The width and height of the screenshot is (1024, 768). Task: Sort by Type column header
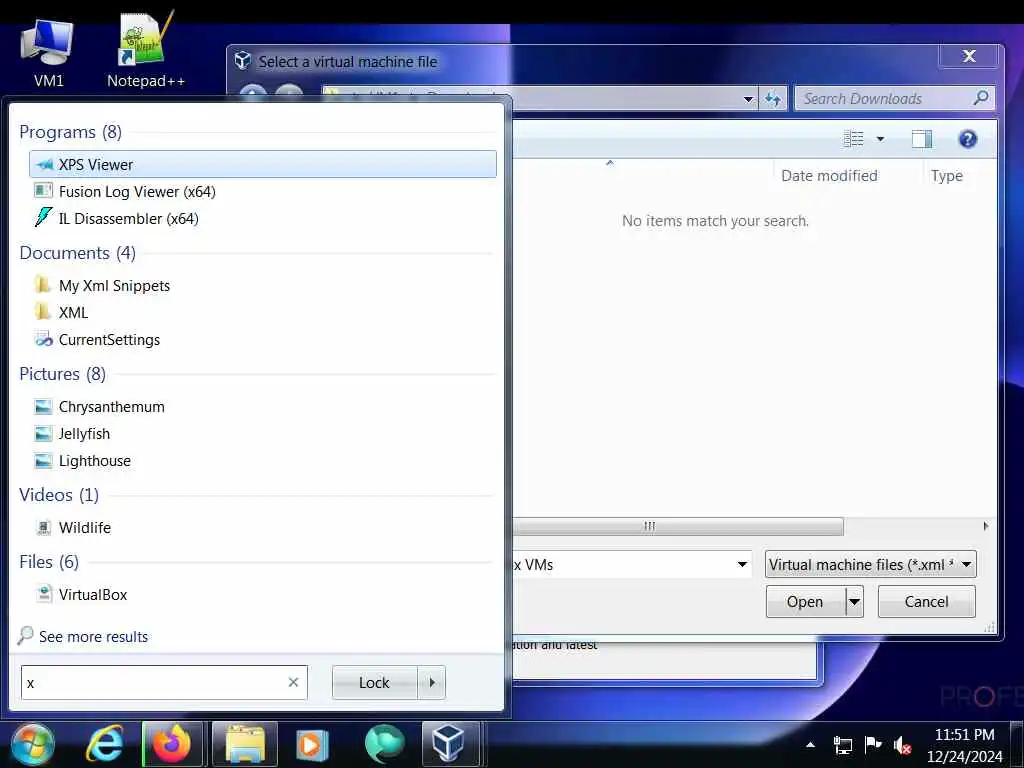(x=947, y=175)
